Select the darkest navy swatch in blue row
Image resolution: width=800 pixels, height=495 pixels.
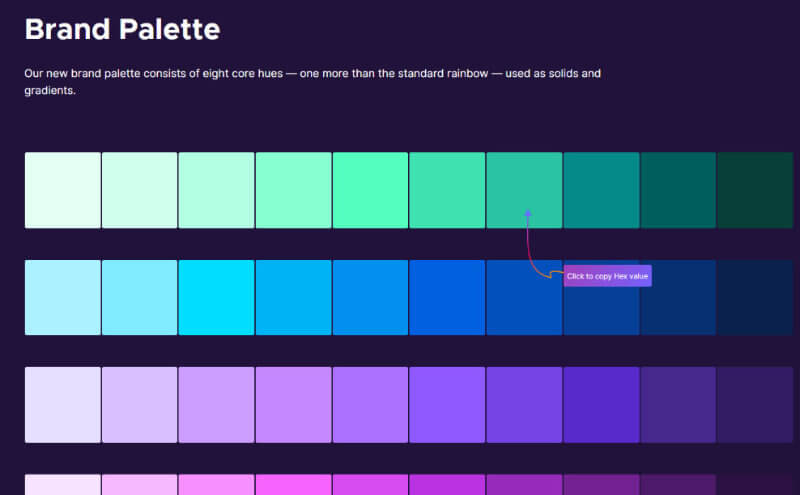(x=755, y=298)
